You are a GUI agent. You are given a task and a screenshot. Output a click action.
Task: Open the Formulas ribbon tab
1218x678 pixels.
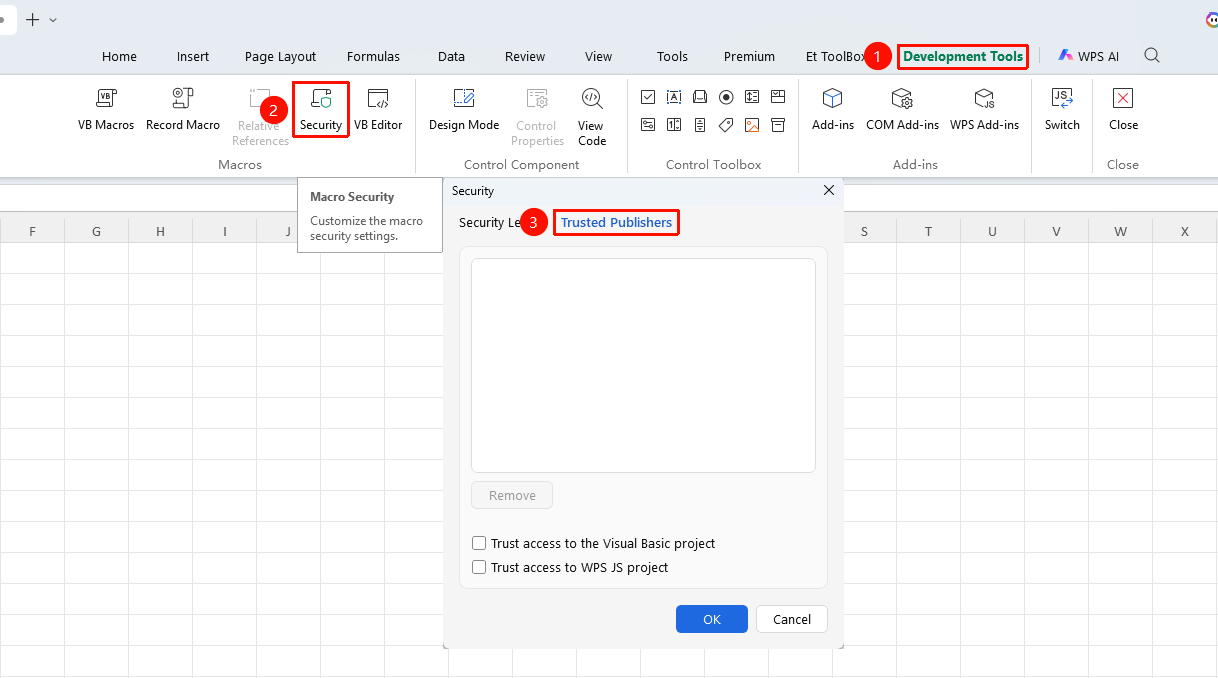373,57
